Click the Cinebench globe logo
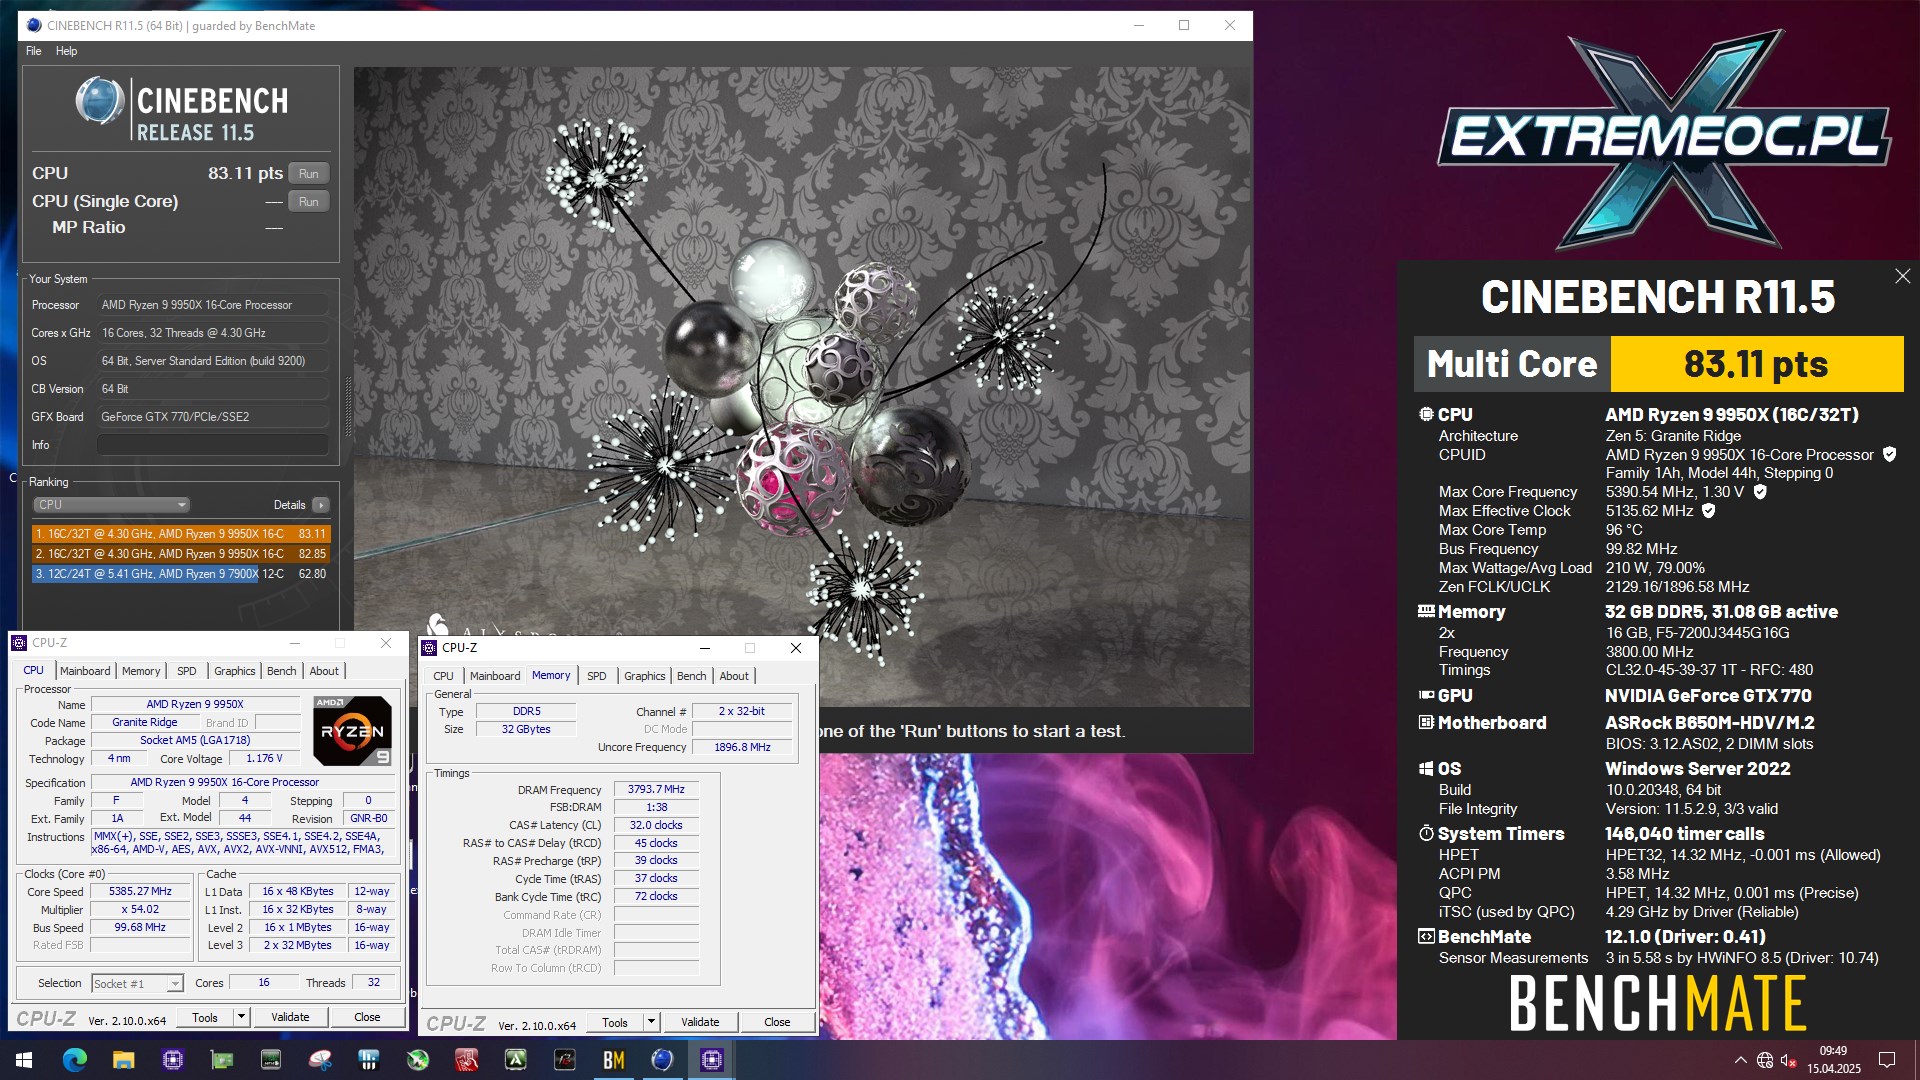The height and width of the screenshot is (1080, 1920). point(99,101)
